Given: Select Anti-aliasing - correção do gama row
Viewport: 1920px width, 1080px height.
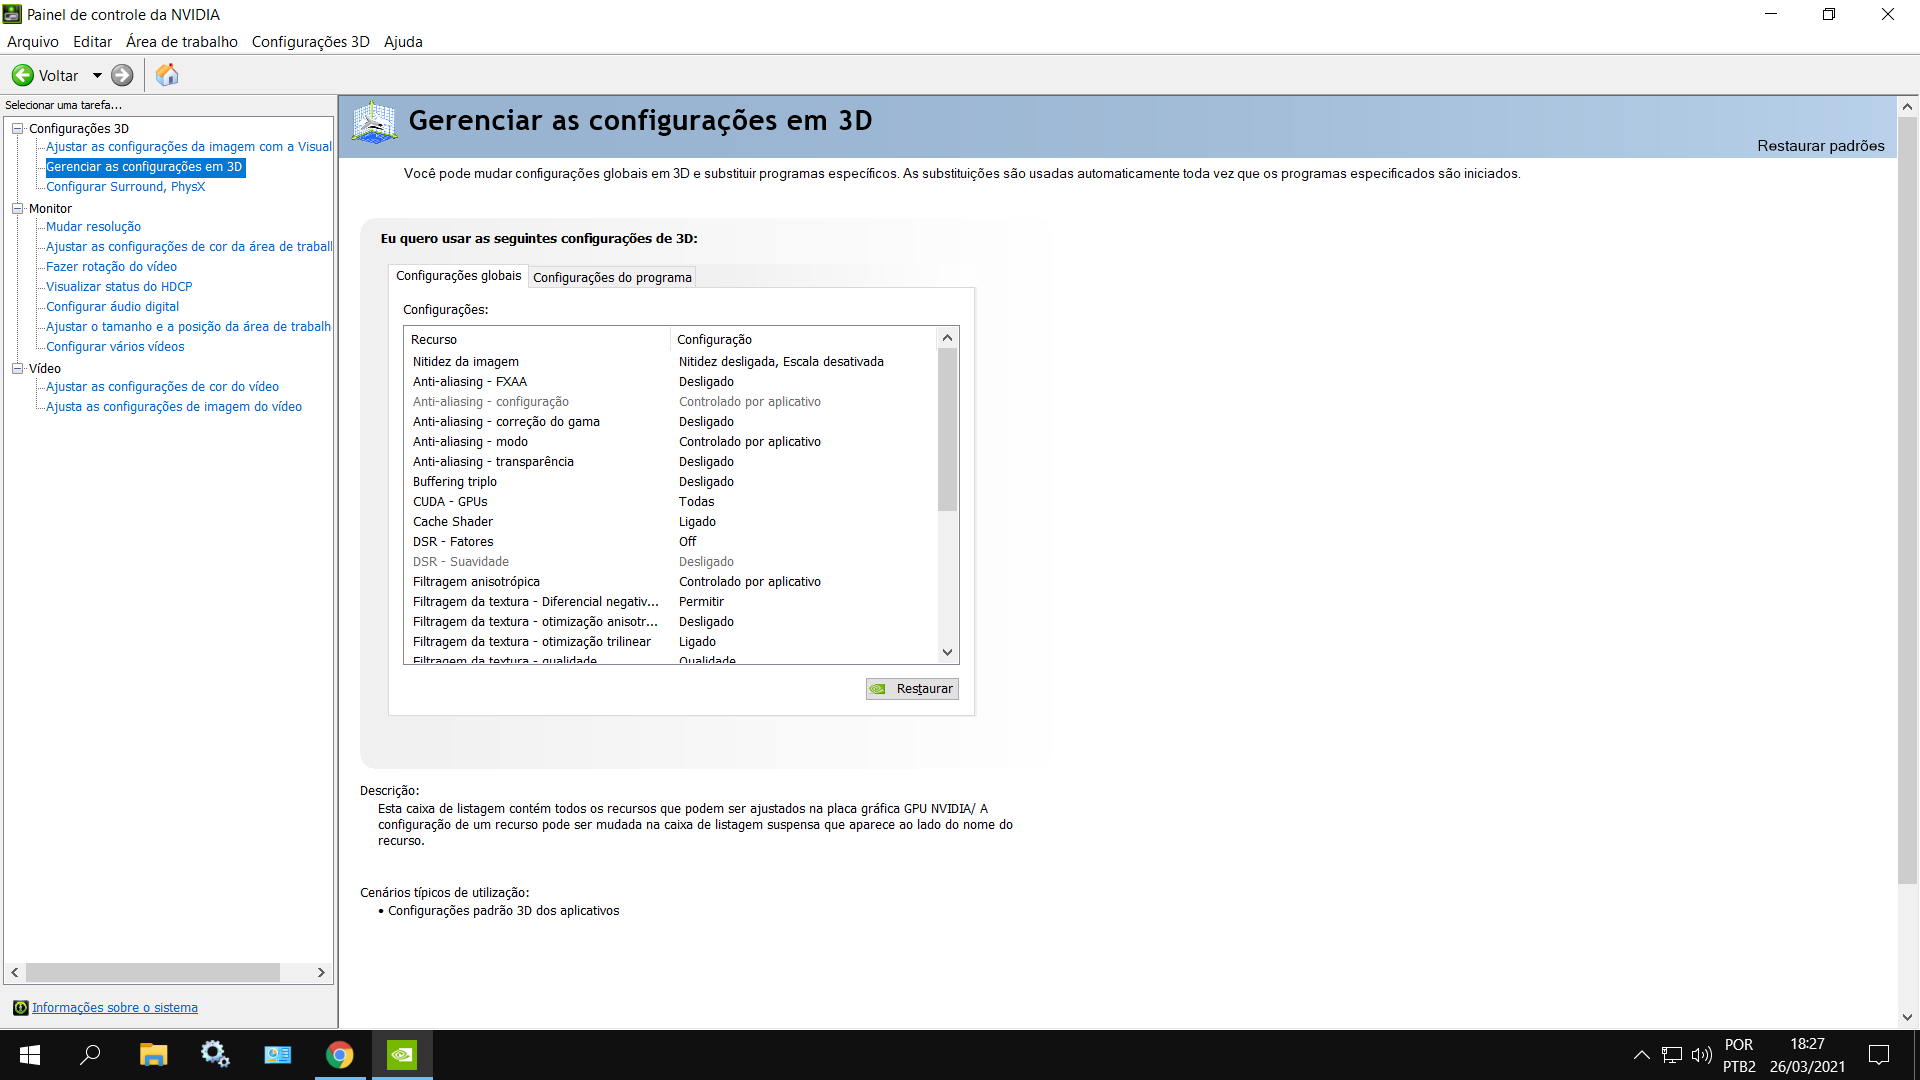Looking at the screenshot, I should click(x=671, y=422).
